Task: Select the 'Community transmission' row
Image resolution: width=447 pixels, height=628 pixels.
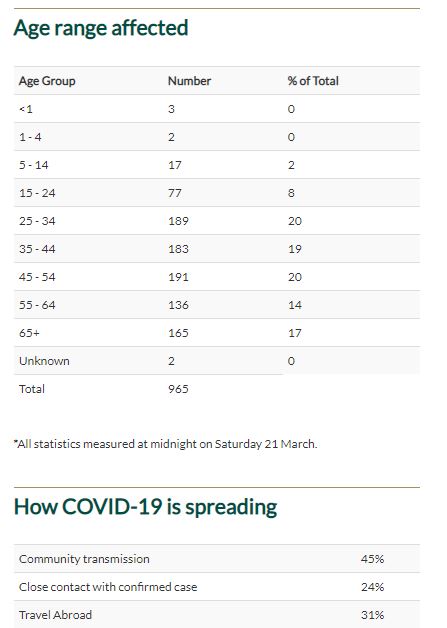Action: point(217,559)
